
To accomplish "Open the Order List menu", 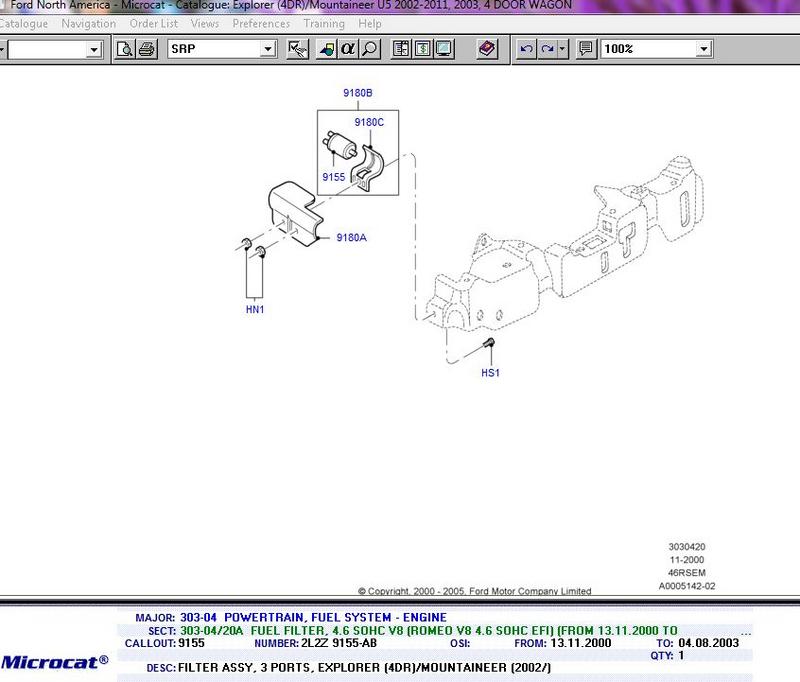I will 154,23.
